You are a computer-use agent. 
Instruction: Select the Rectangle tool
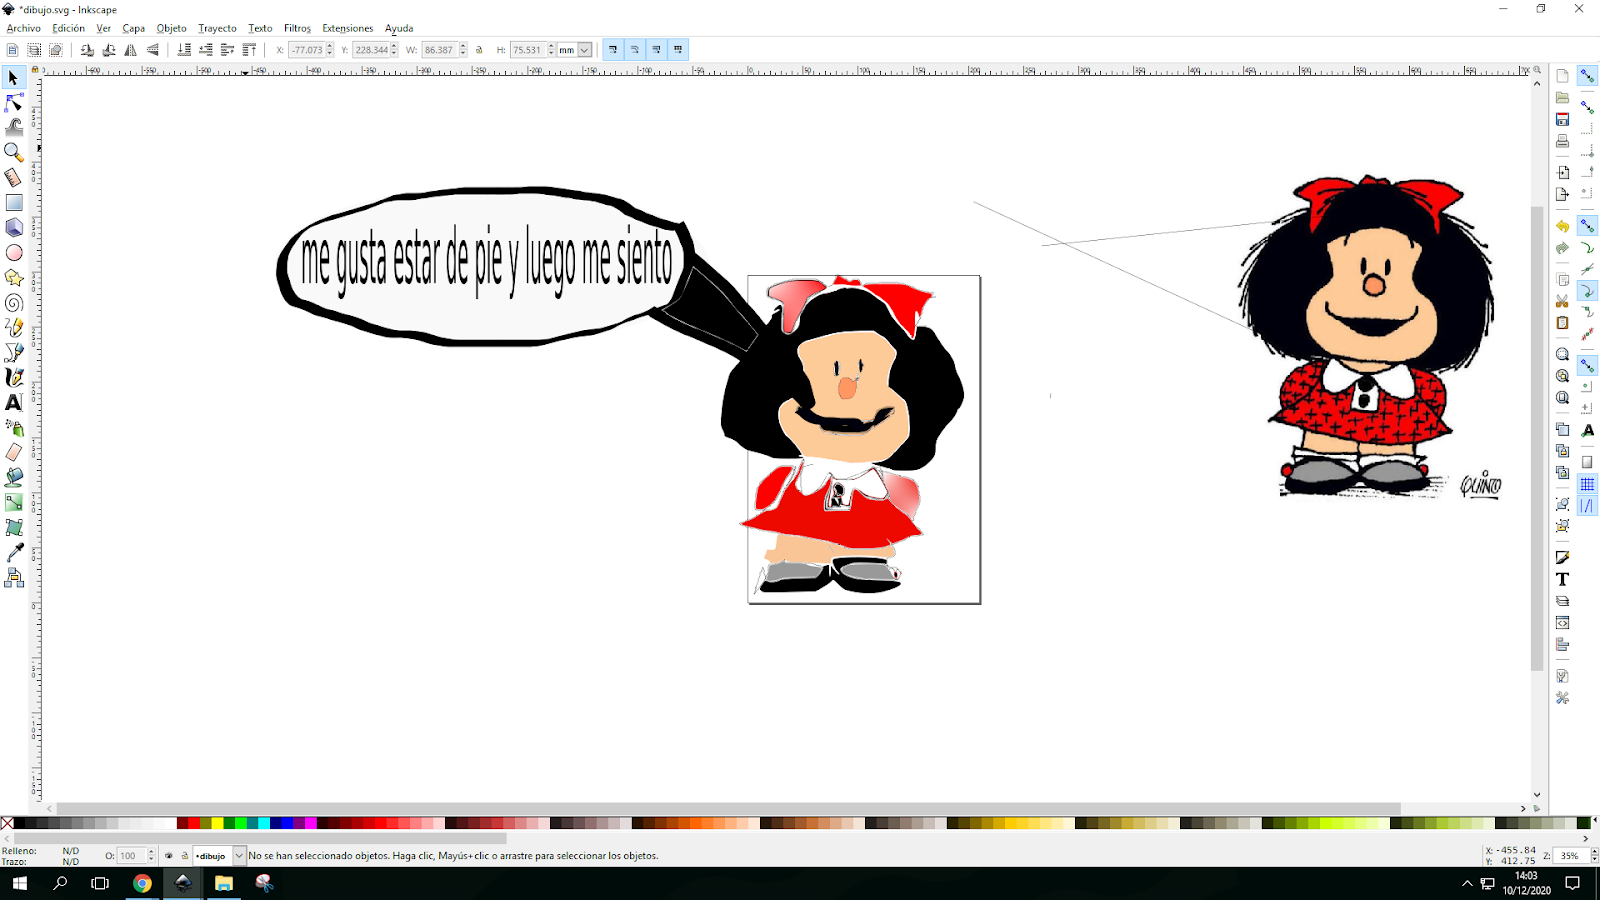(x=14, y=203)
